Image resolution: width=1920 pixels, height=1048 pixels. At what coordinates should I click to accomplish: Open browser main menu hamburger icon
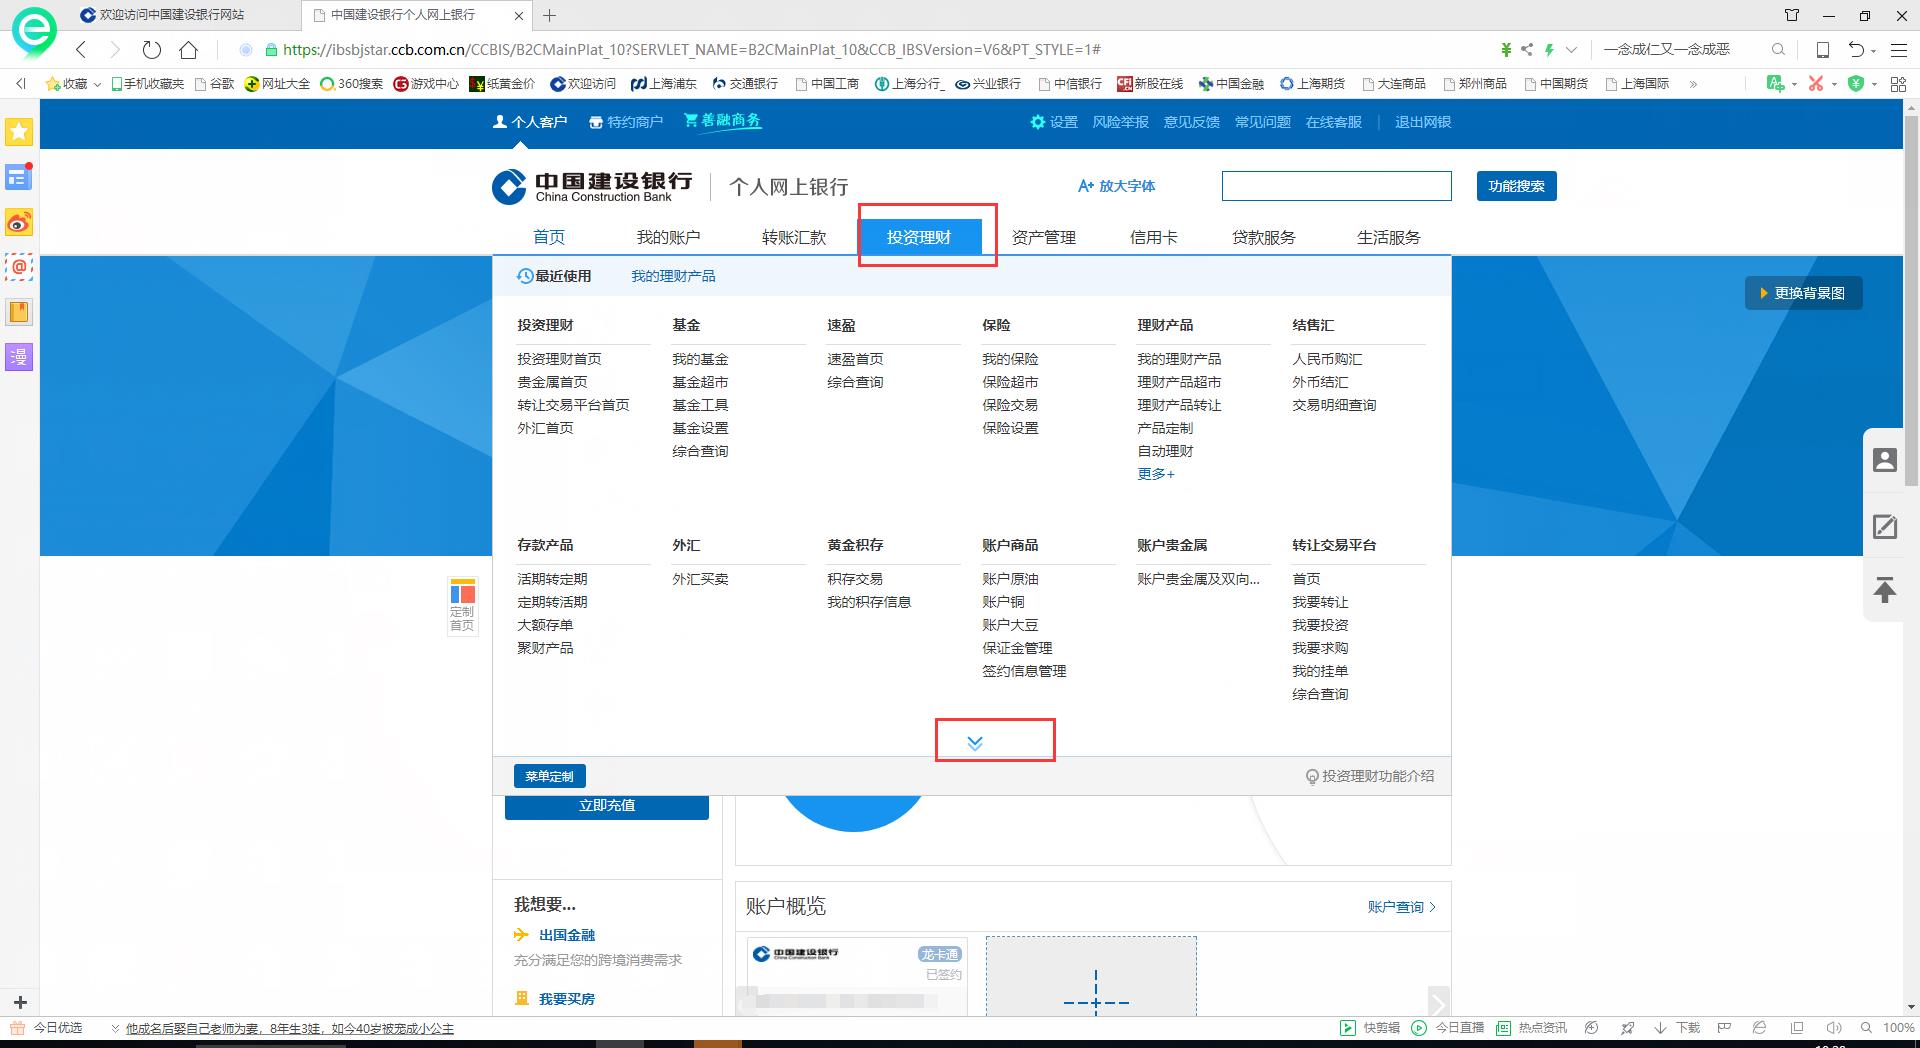[x=1899, y=49]
